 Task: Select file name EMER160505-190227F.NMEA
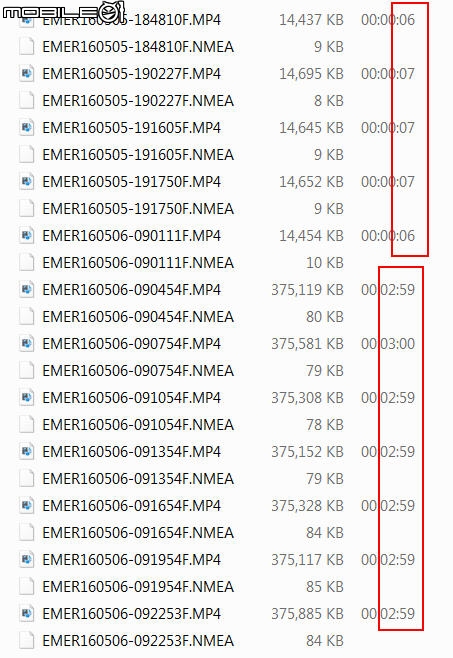(x=138, y=101)
